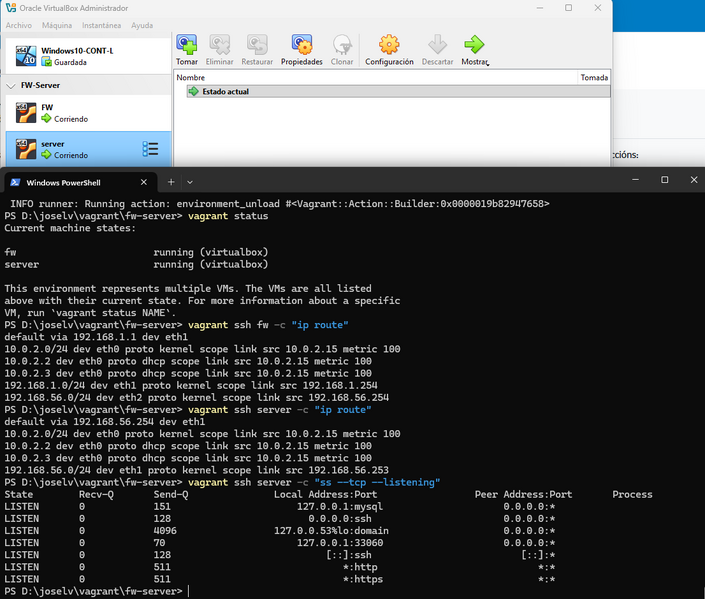The width and height of the screenshot is (705, 599).
Task: Select the server virtual machine
Action: coord(88,149)
